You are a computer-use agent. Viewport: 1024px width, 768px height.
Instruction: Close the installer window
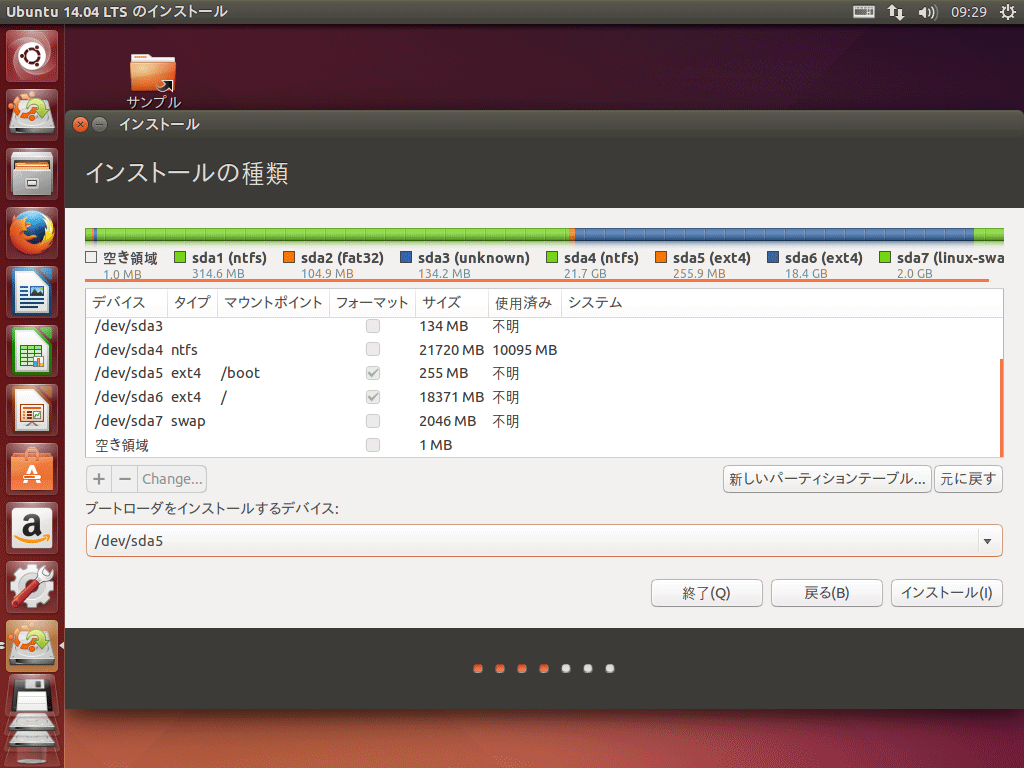[x=80, y=124]
